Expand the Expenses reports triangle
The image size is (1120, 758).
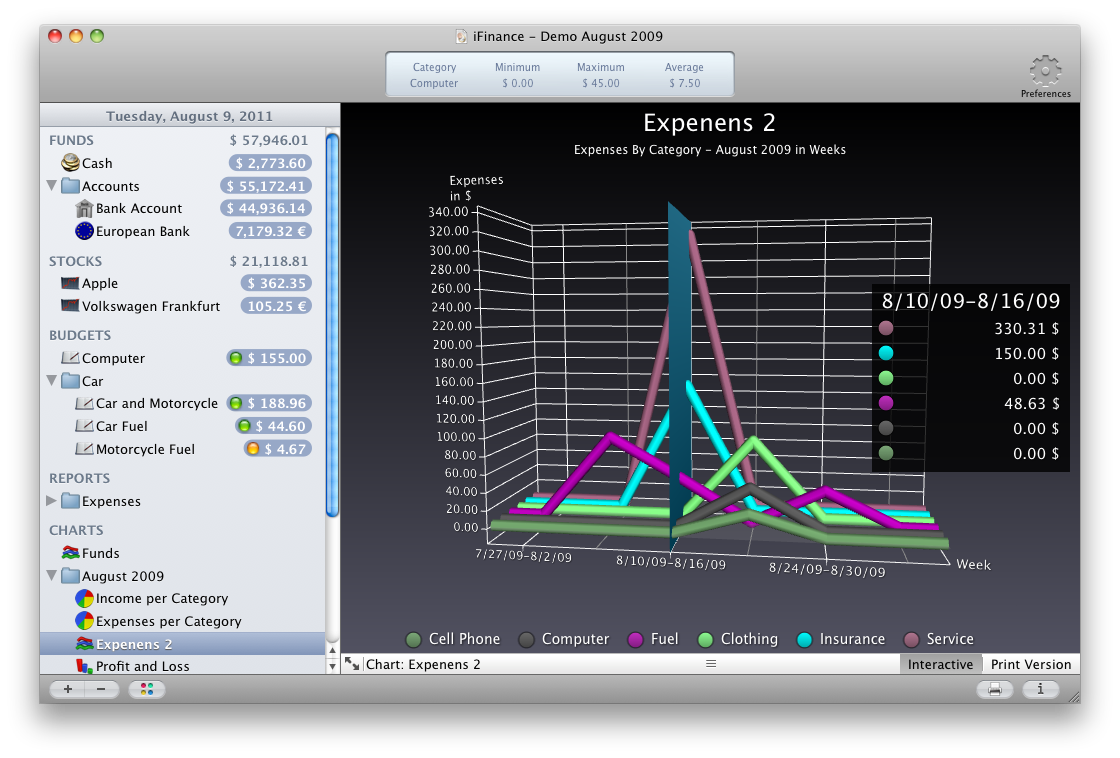coord(51,500)
